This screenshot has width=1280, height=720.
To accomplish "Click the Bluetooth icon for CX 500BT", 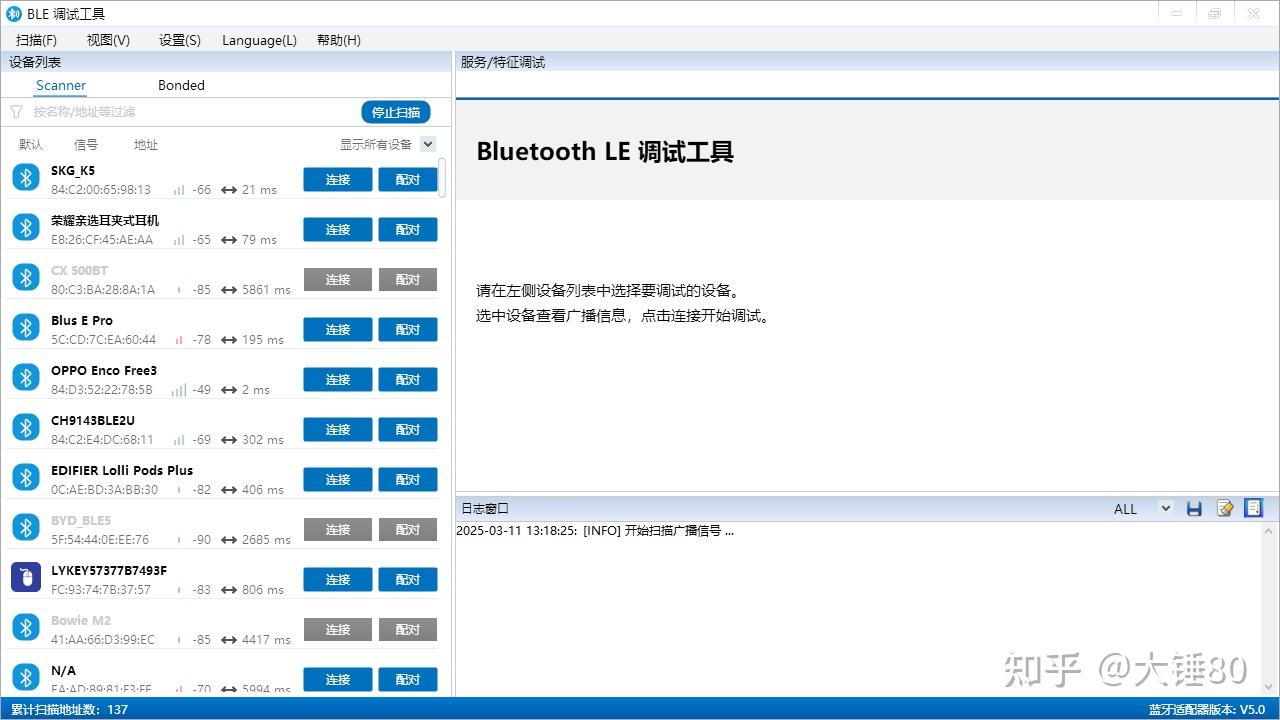I will coord(26,277).
